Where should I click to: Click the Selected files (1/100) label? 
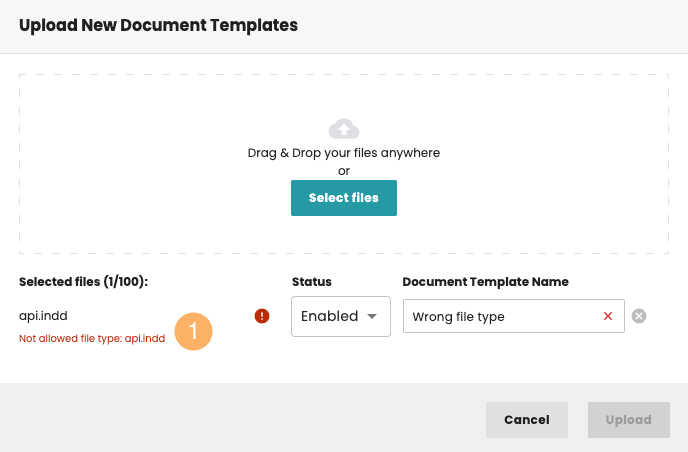pyautogui.click(x=83, y=282)
